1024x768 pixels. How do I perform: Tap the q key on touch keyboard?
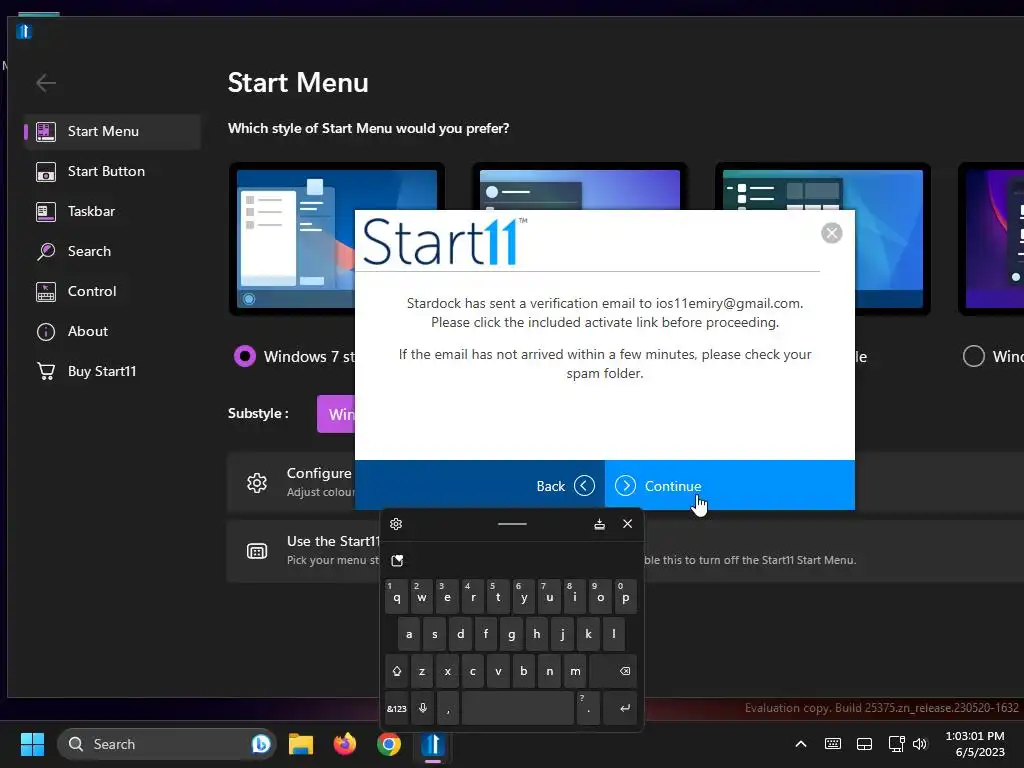[396, 597]
